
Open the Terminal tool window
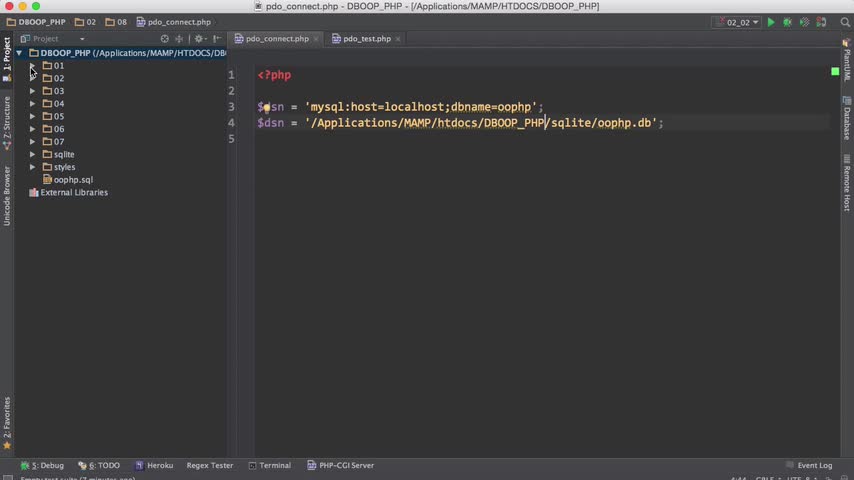point(270,465)
